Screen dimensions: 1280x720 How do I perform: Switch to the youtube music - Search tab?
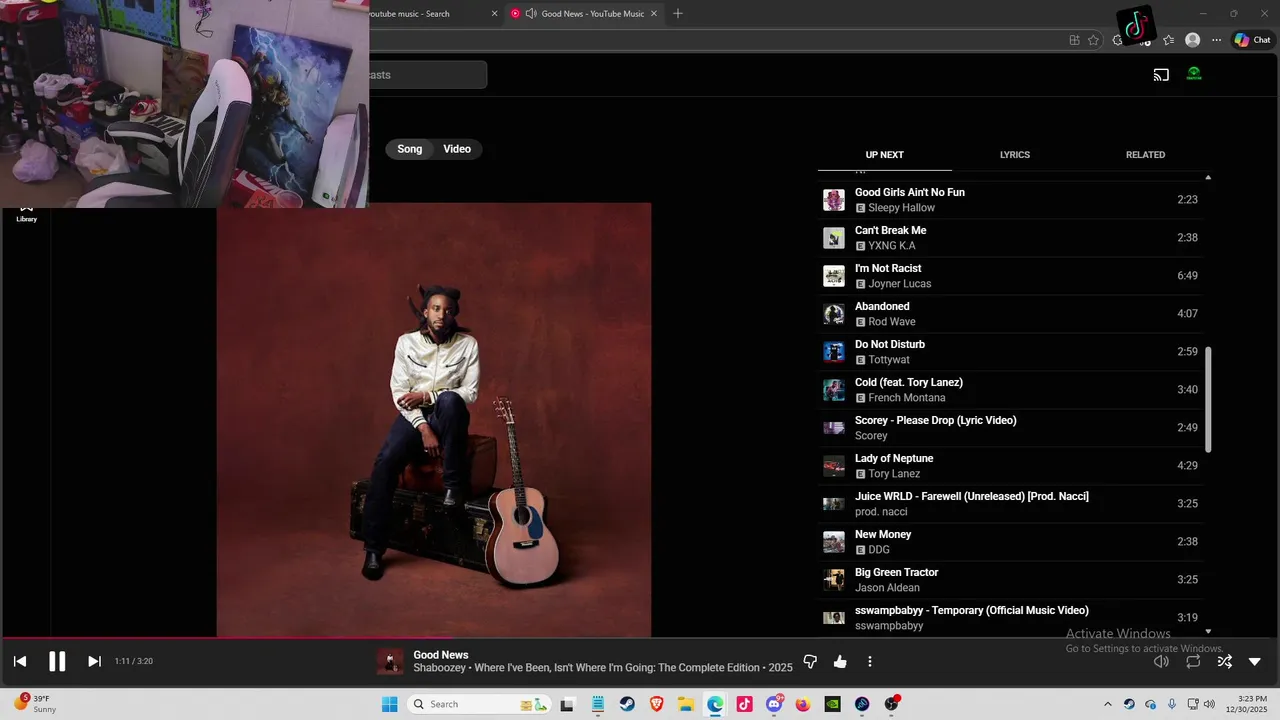tap(432, 14)
